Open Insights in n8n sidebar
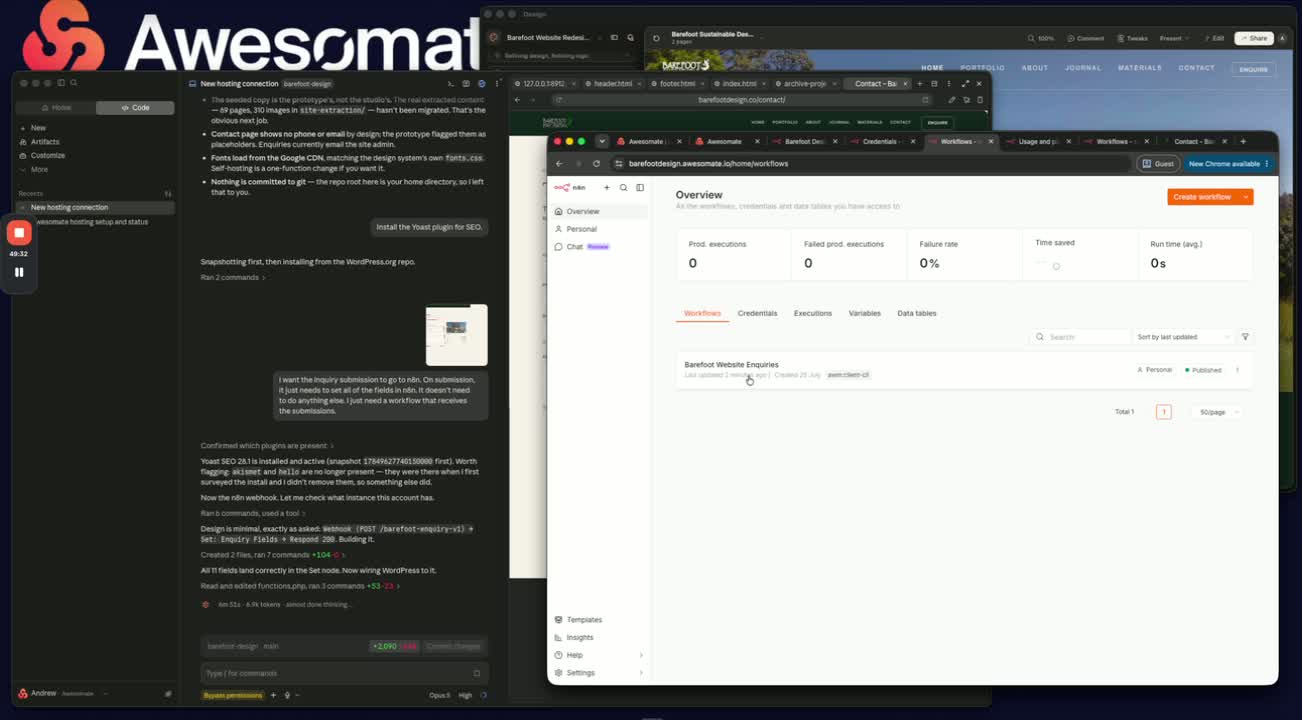The image size is (1302, 720). 599,637
